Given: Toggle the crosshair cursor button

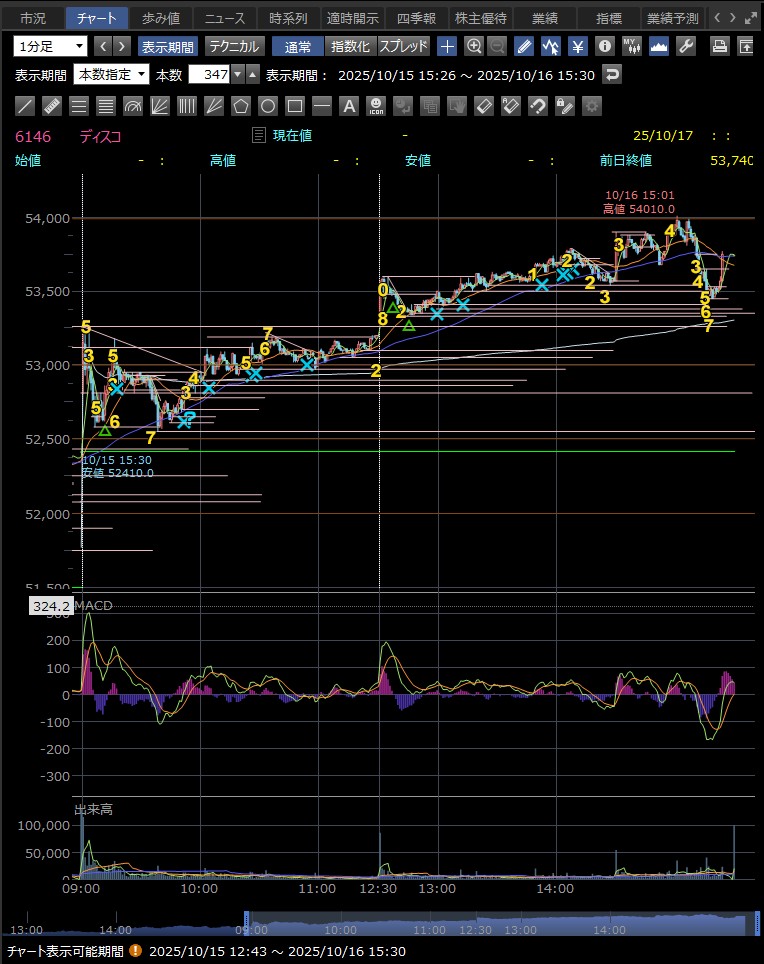Looking at the screenshot, I should 447,46.
